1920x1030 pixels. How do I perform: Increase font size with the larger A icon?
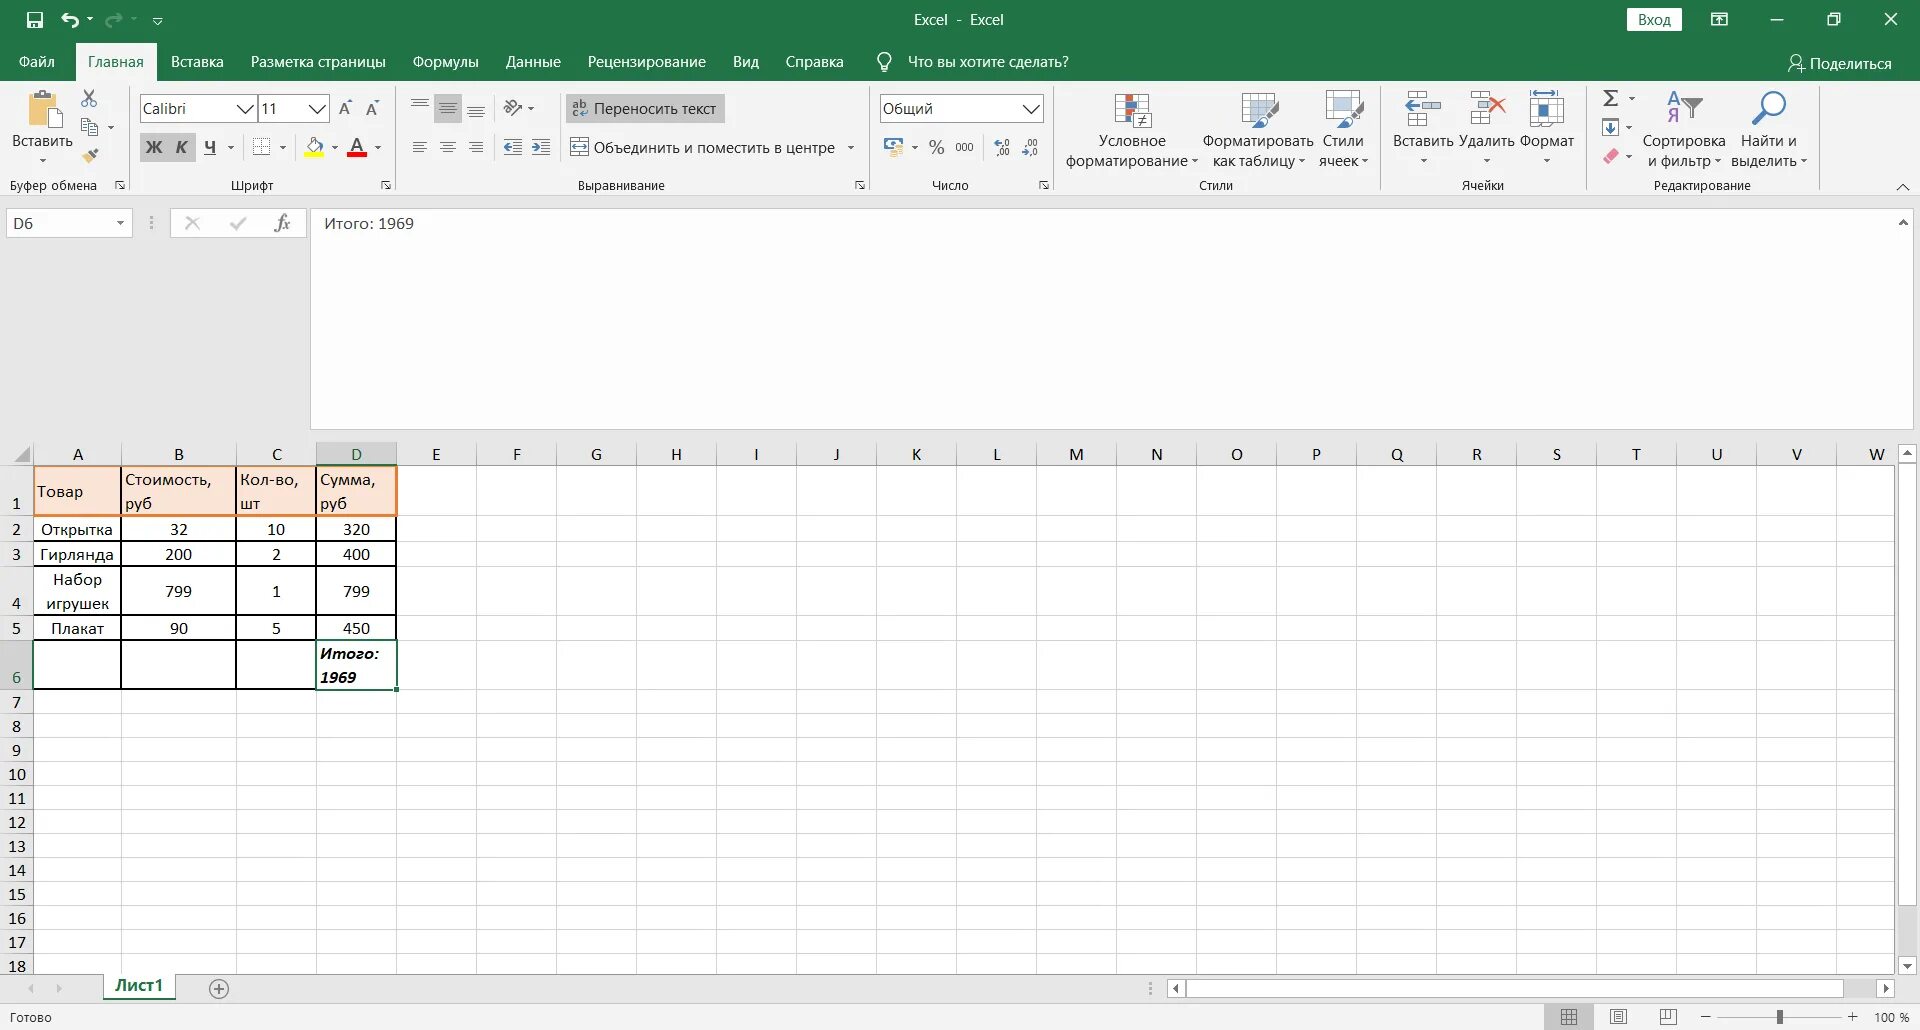[x=345, y=108]
